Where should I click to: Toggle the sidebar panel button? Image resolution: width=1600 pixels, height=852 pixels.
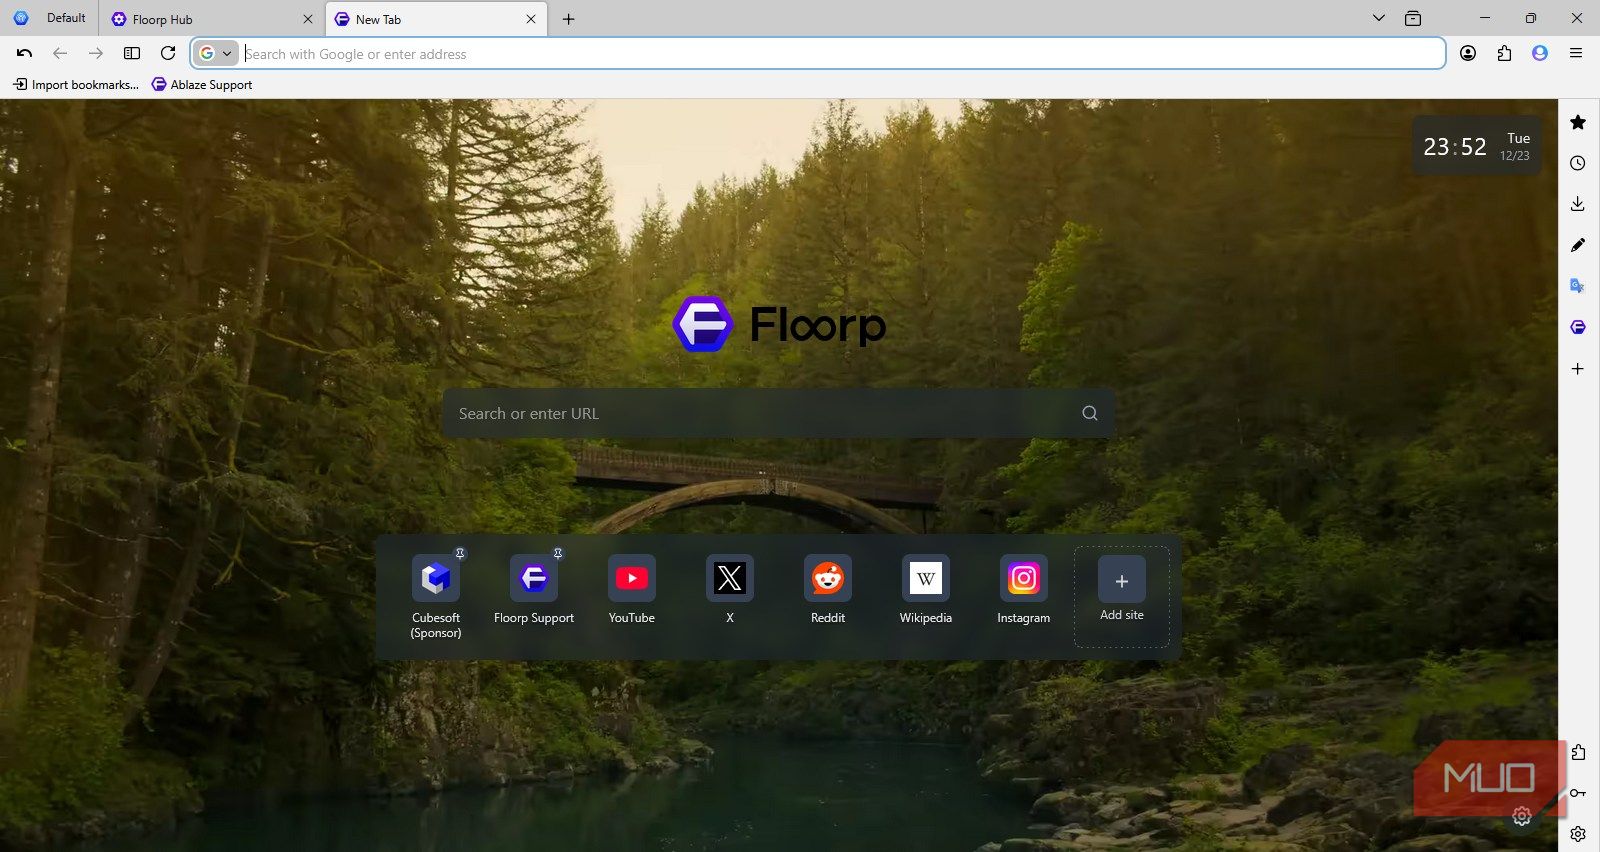click(132, 54)
